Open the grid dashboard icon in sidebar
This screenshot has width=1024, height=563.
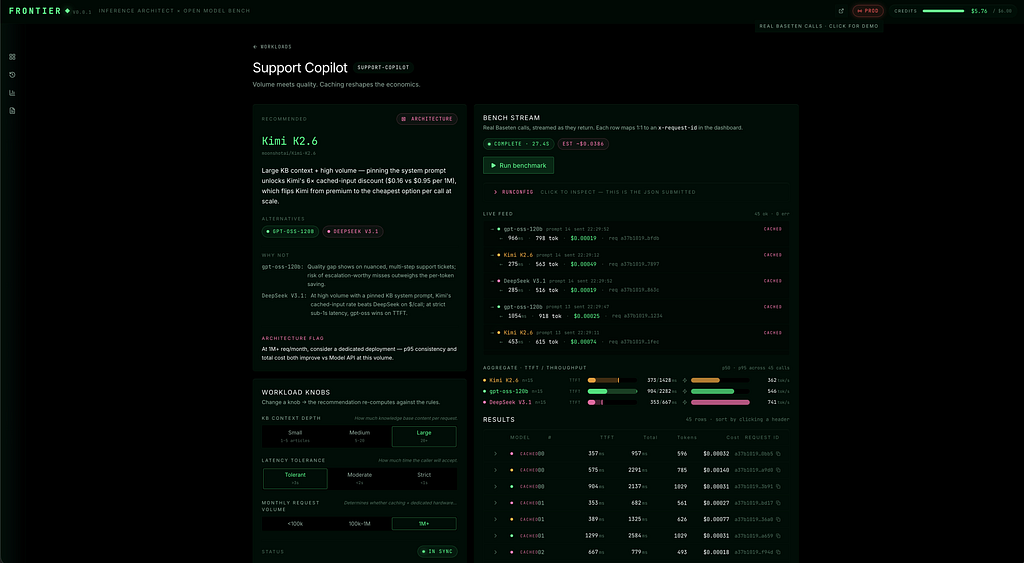coord(12,57)
